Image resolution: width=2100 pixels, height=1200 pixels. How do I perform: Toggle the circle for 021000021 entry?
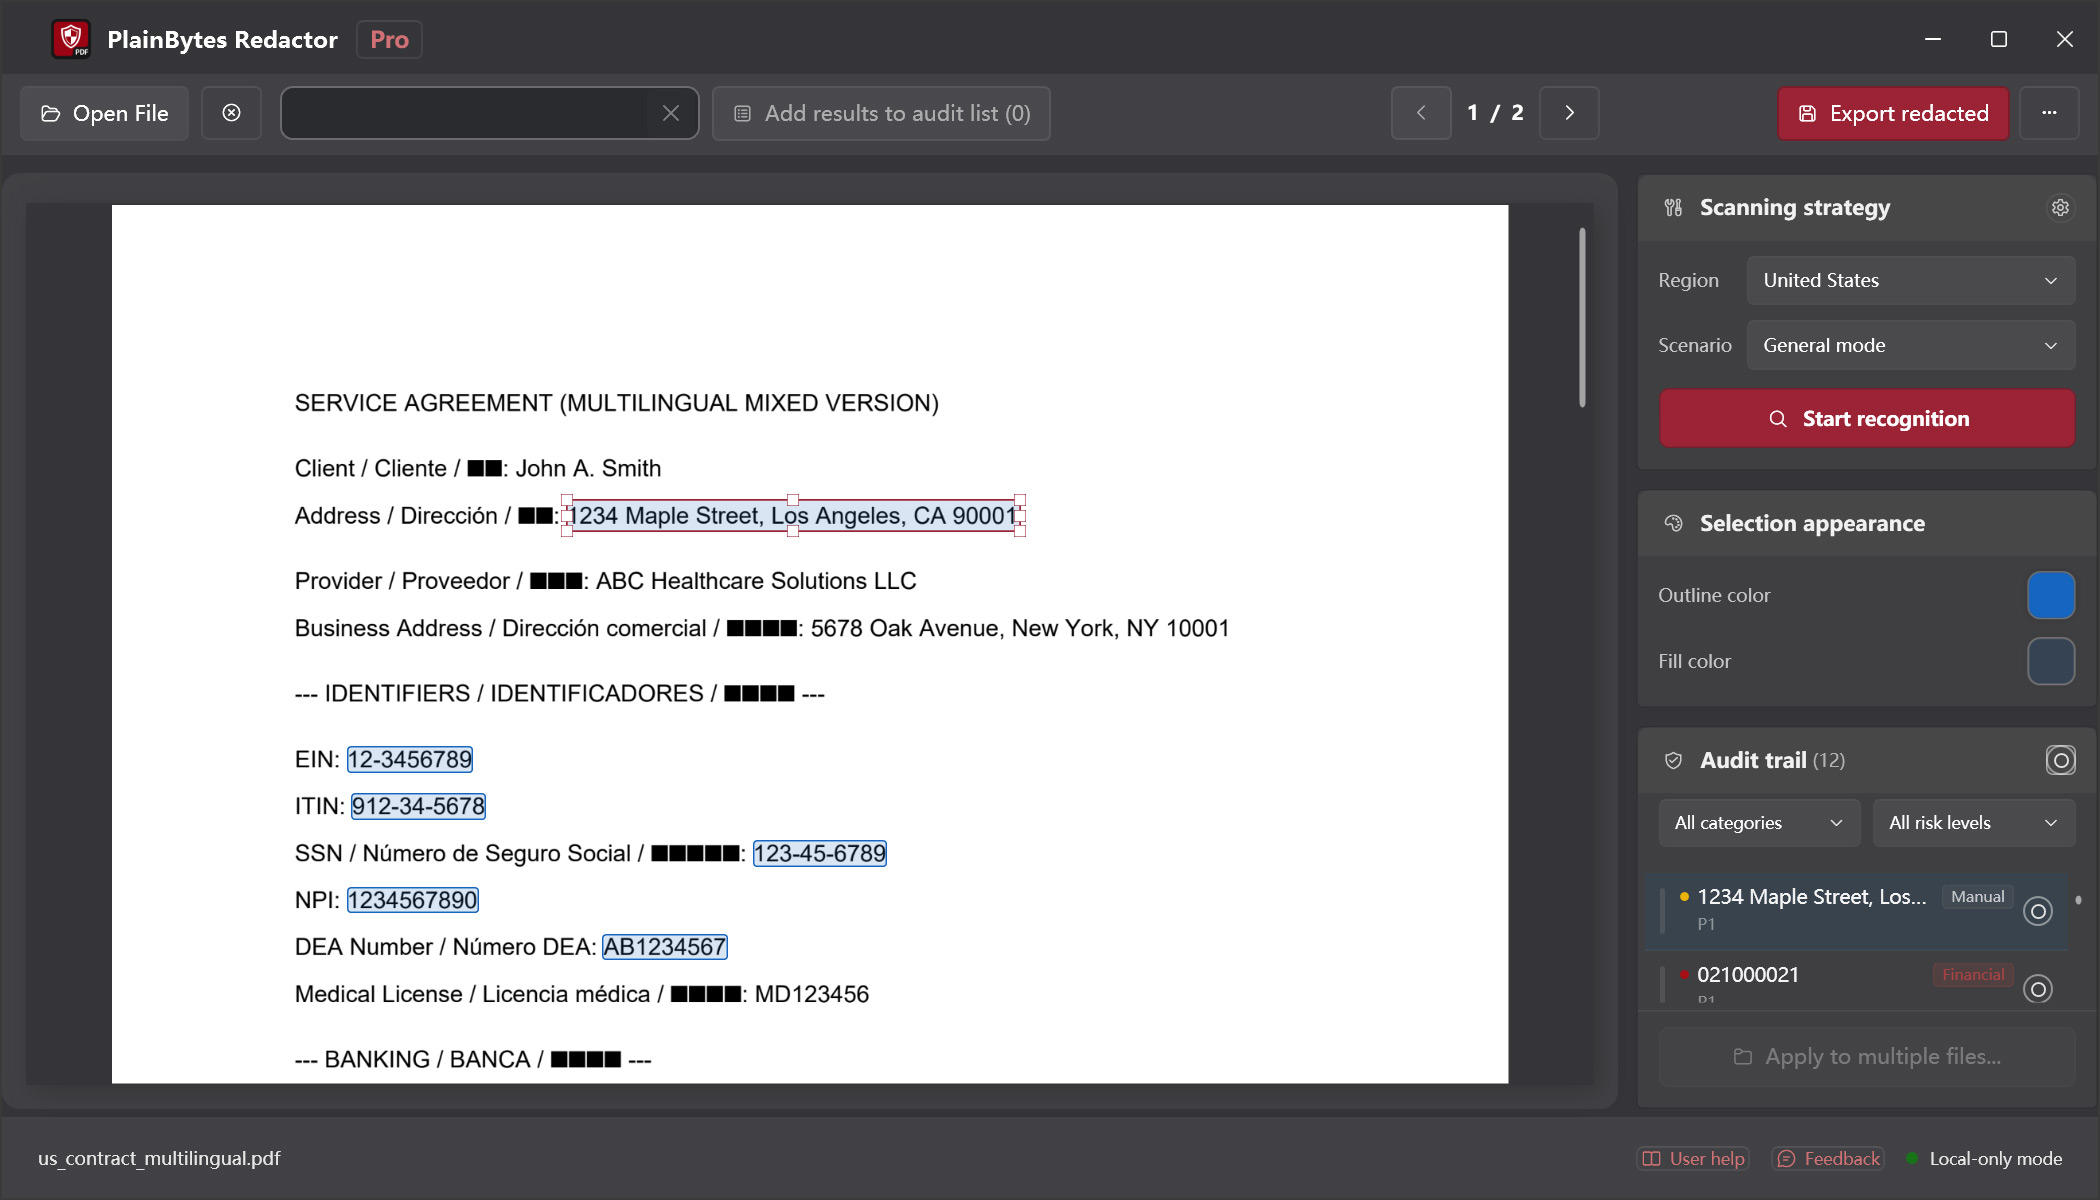pyautogui.click(x=2037, y=989)
